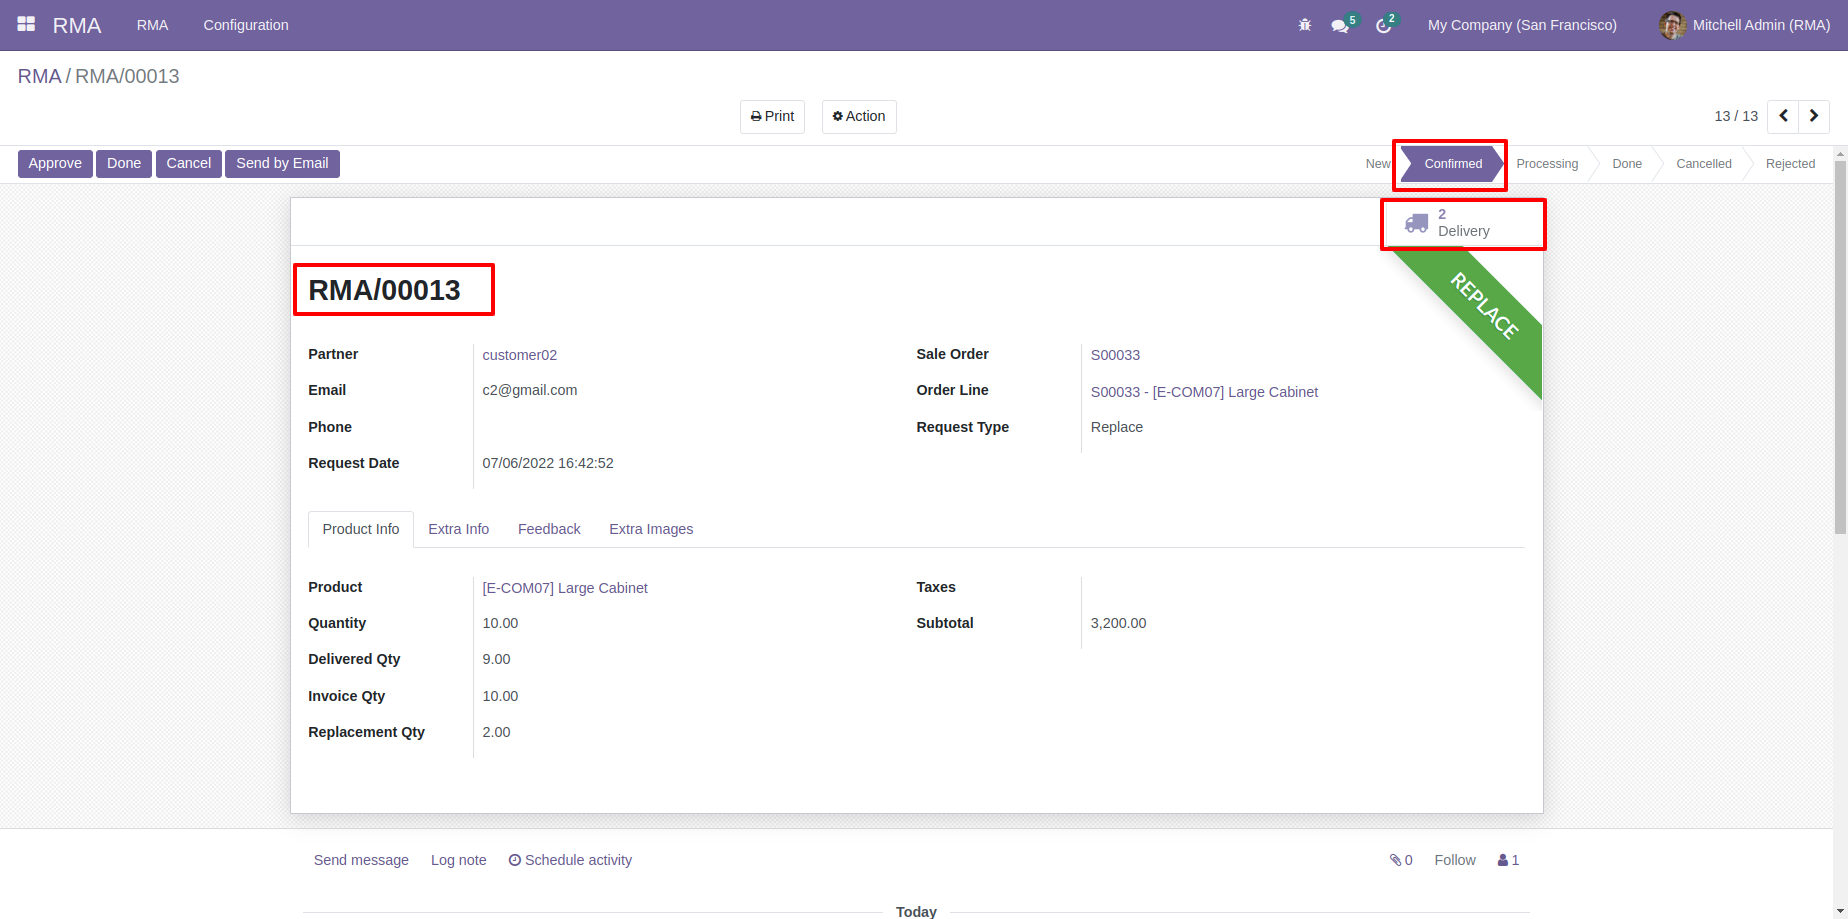Go to previous record arrow
Viewport: 1848px width, 919px height.
(x=1783, y=116)
